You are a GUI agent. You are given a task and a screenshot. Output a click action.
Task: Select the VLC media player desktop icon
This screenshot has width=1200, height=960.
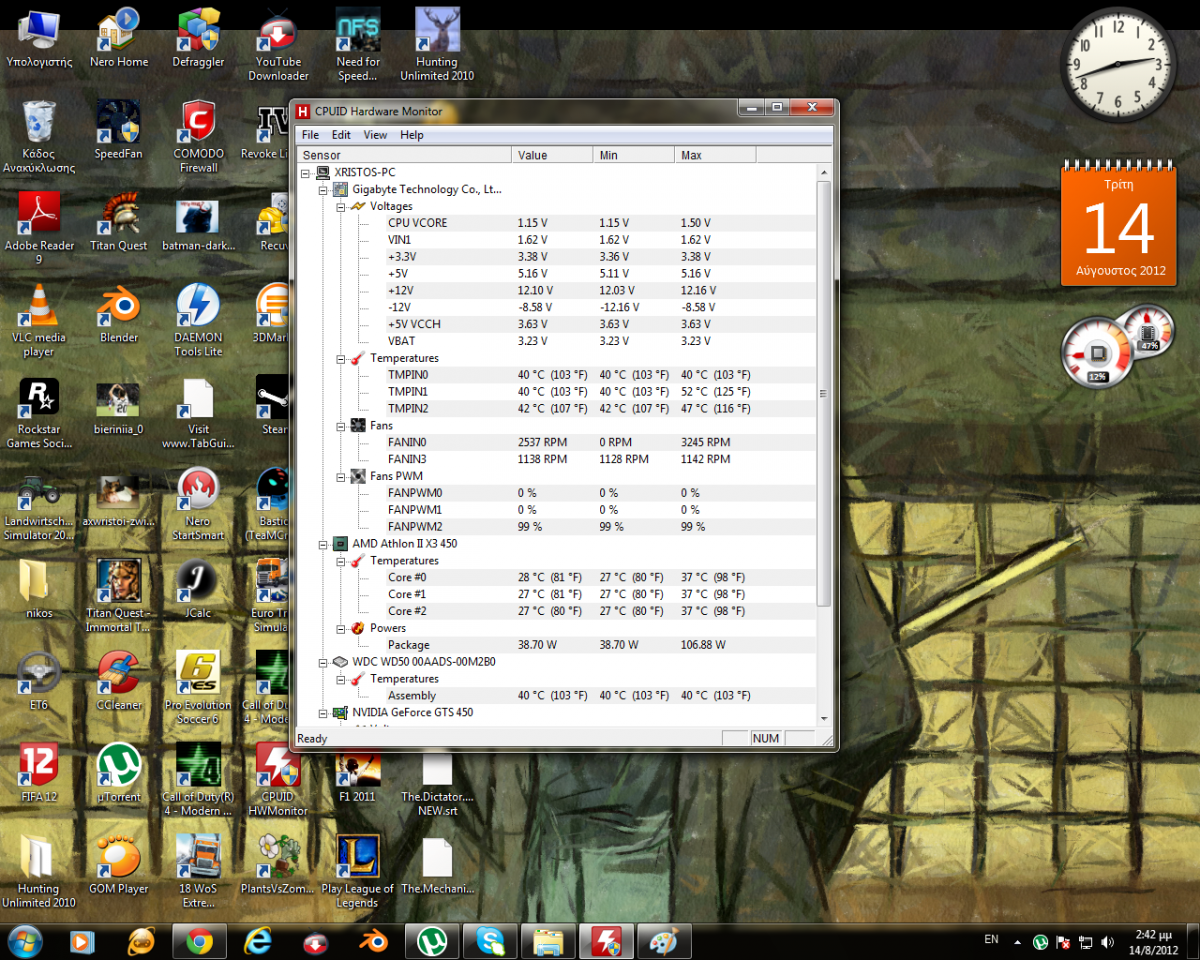[x=39, y=321]
